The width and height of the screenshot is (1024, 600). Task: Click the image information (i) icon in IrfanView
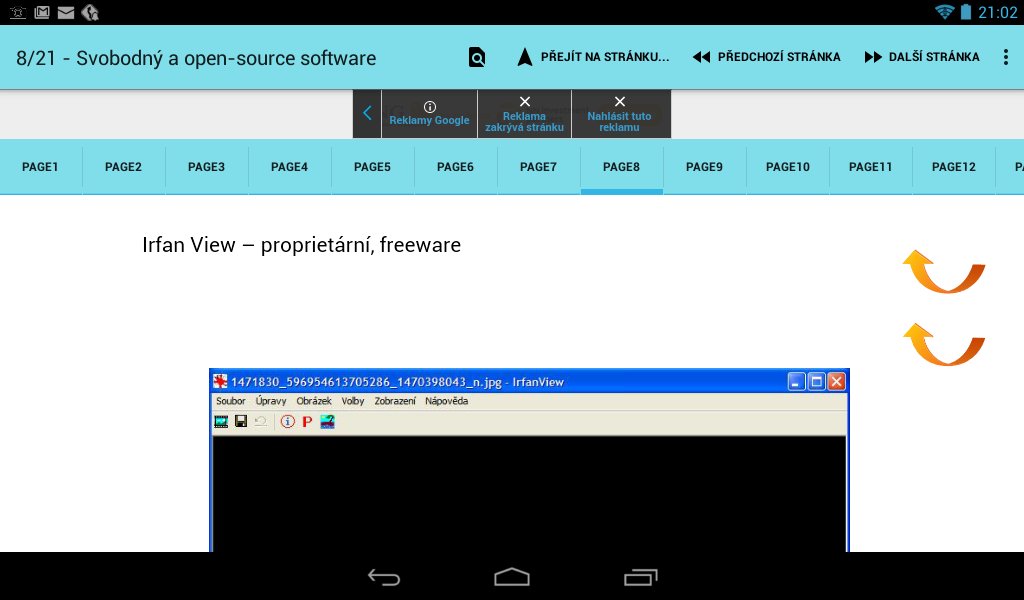287,422
